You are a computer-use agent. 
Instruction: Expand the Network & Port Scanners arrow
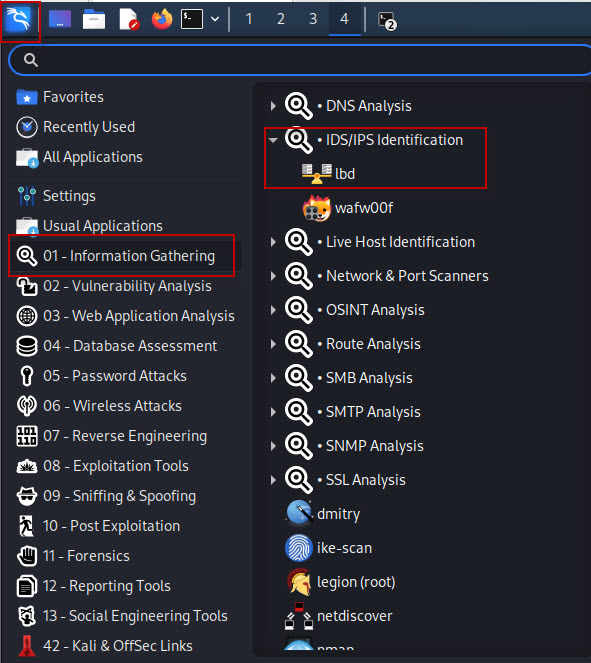coord(273,276)
